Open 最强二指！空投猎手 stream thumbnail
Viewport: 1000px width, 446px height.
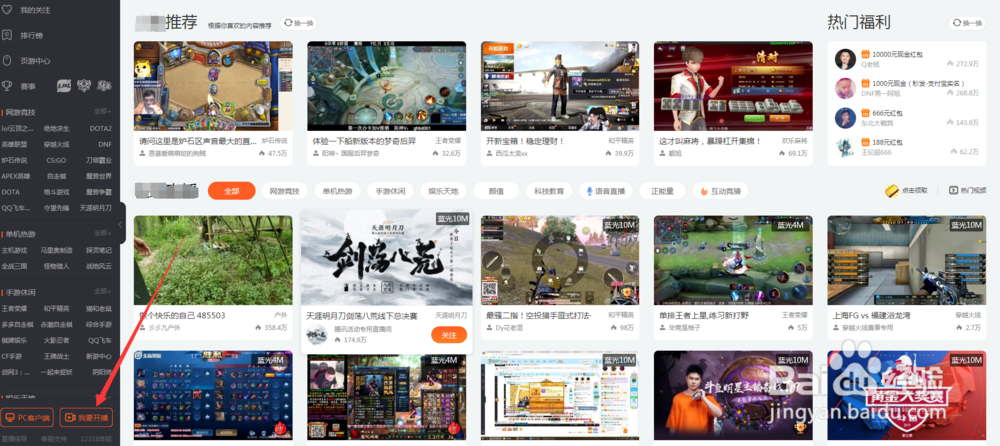pos(560,260)
